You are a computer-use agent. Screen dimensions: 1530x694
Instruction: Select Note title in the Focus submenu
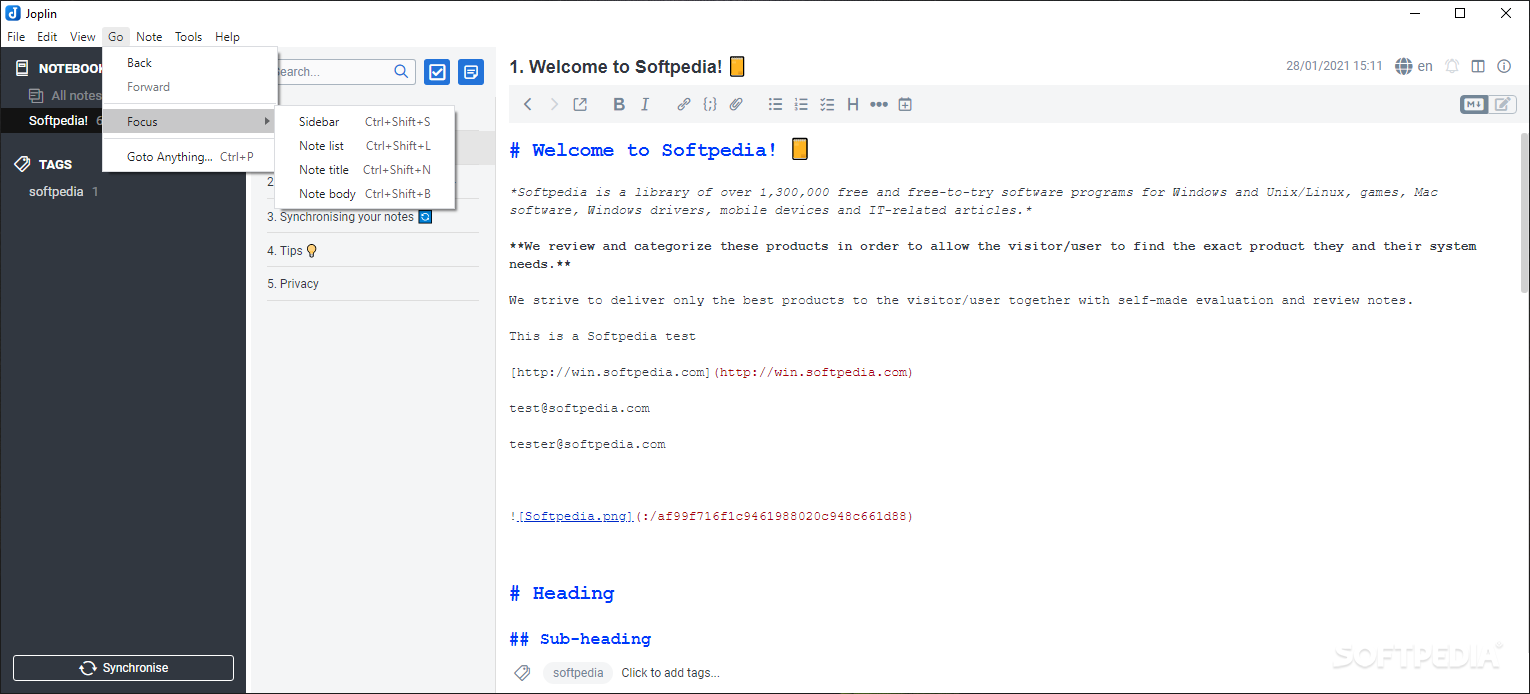365,170
